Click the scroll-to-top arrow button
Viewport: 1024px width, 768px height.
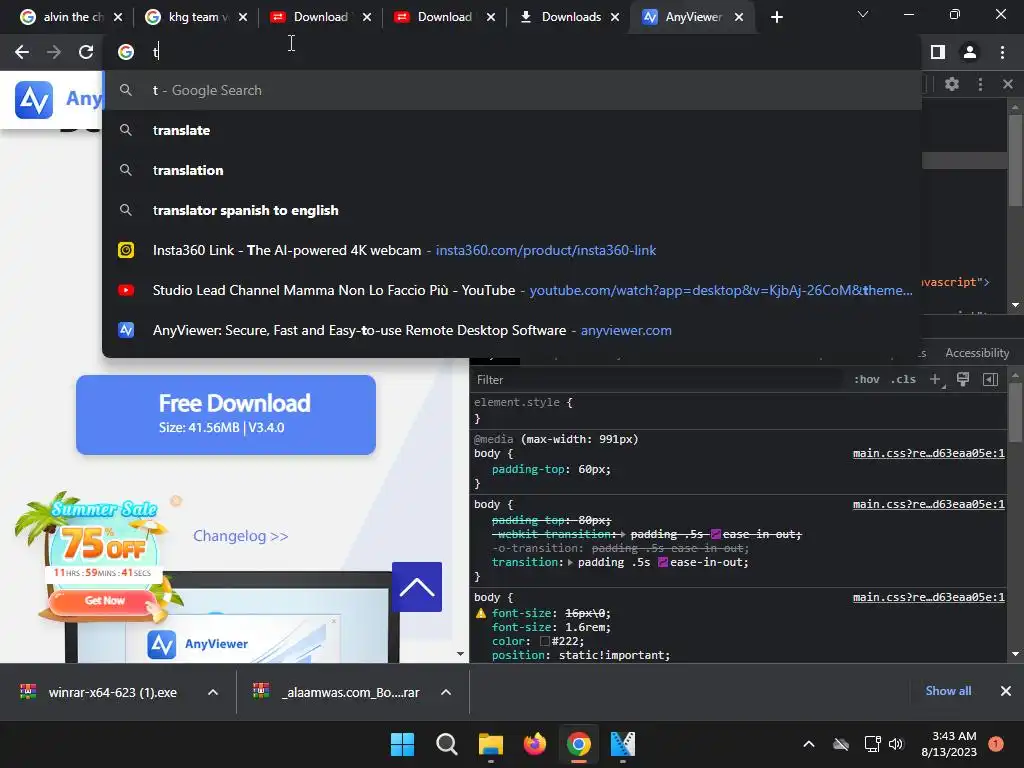tap(417, 586)
